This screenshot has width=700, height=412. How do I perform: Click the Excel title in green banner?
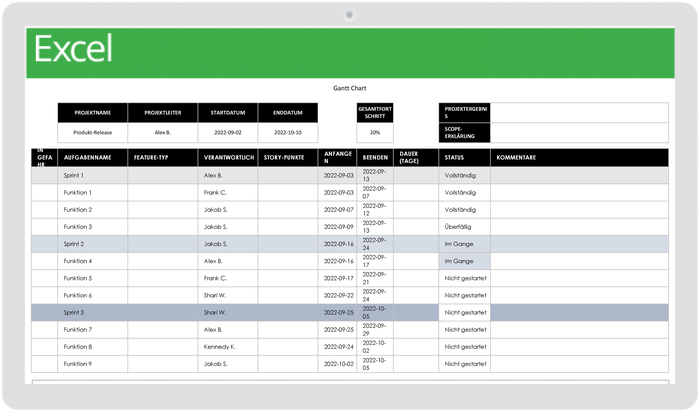coord(73,49)
